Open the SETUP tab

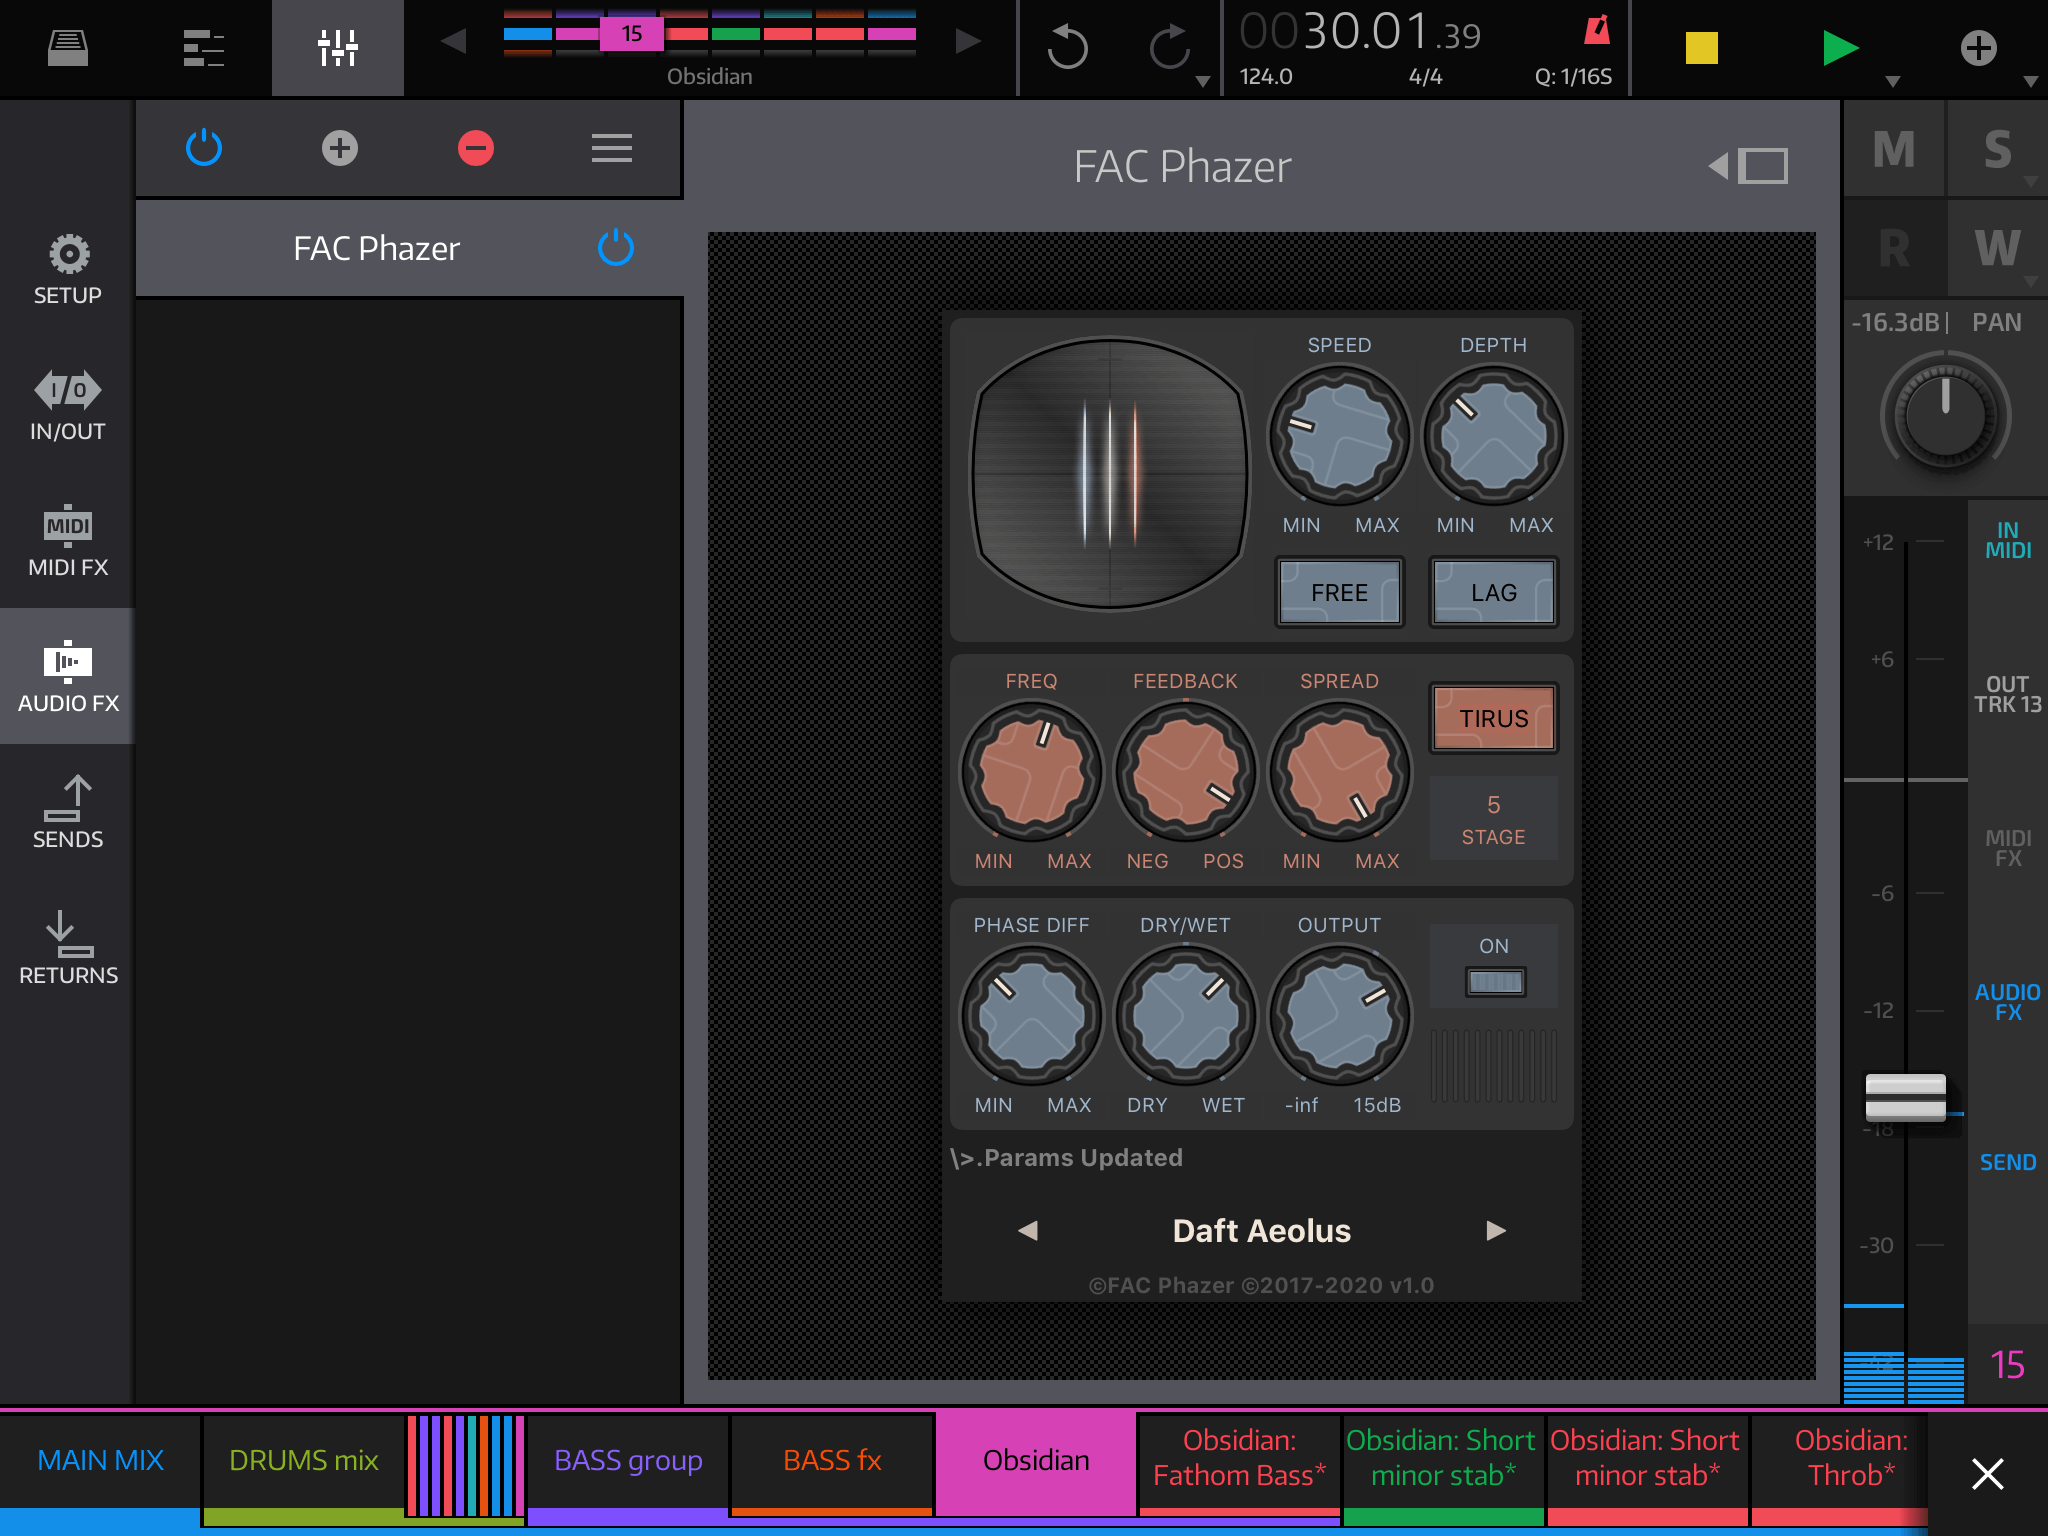(68, 269)
